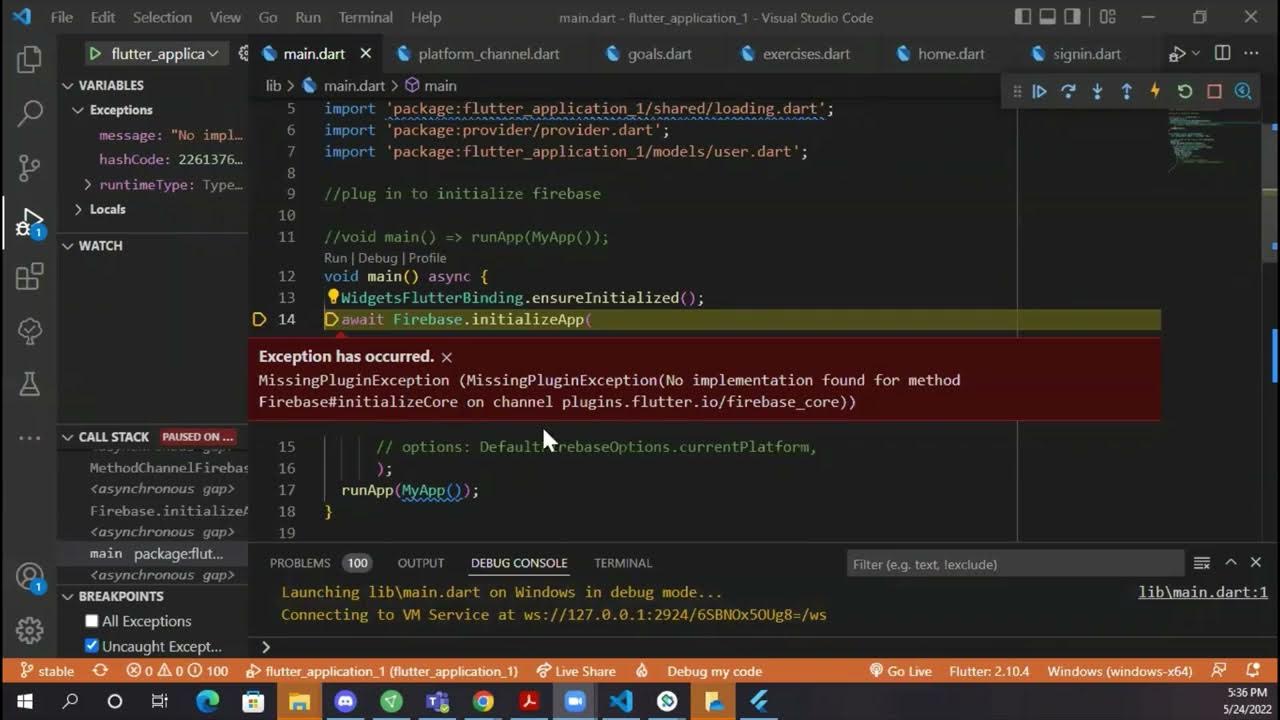Customize layout icon in title bar
This screenshot has height=720, width=1280.
1107,17
